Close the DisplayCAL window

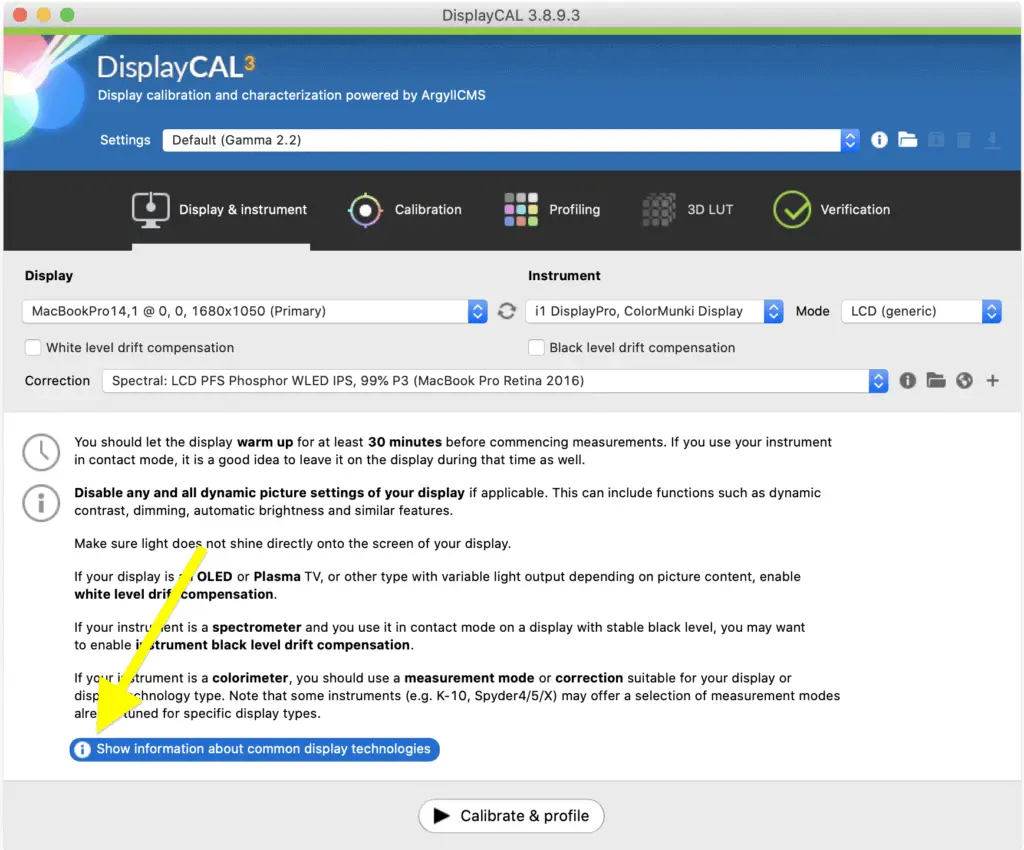pyautogui.click(x=20, y=15)
